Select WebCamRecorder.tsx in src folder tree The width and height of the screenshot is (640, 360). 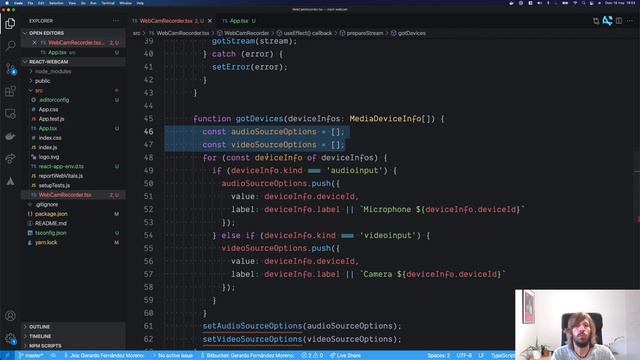click(65, 195)
